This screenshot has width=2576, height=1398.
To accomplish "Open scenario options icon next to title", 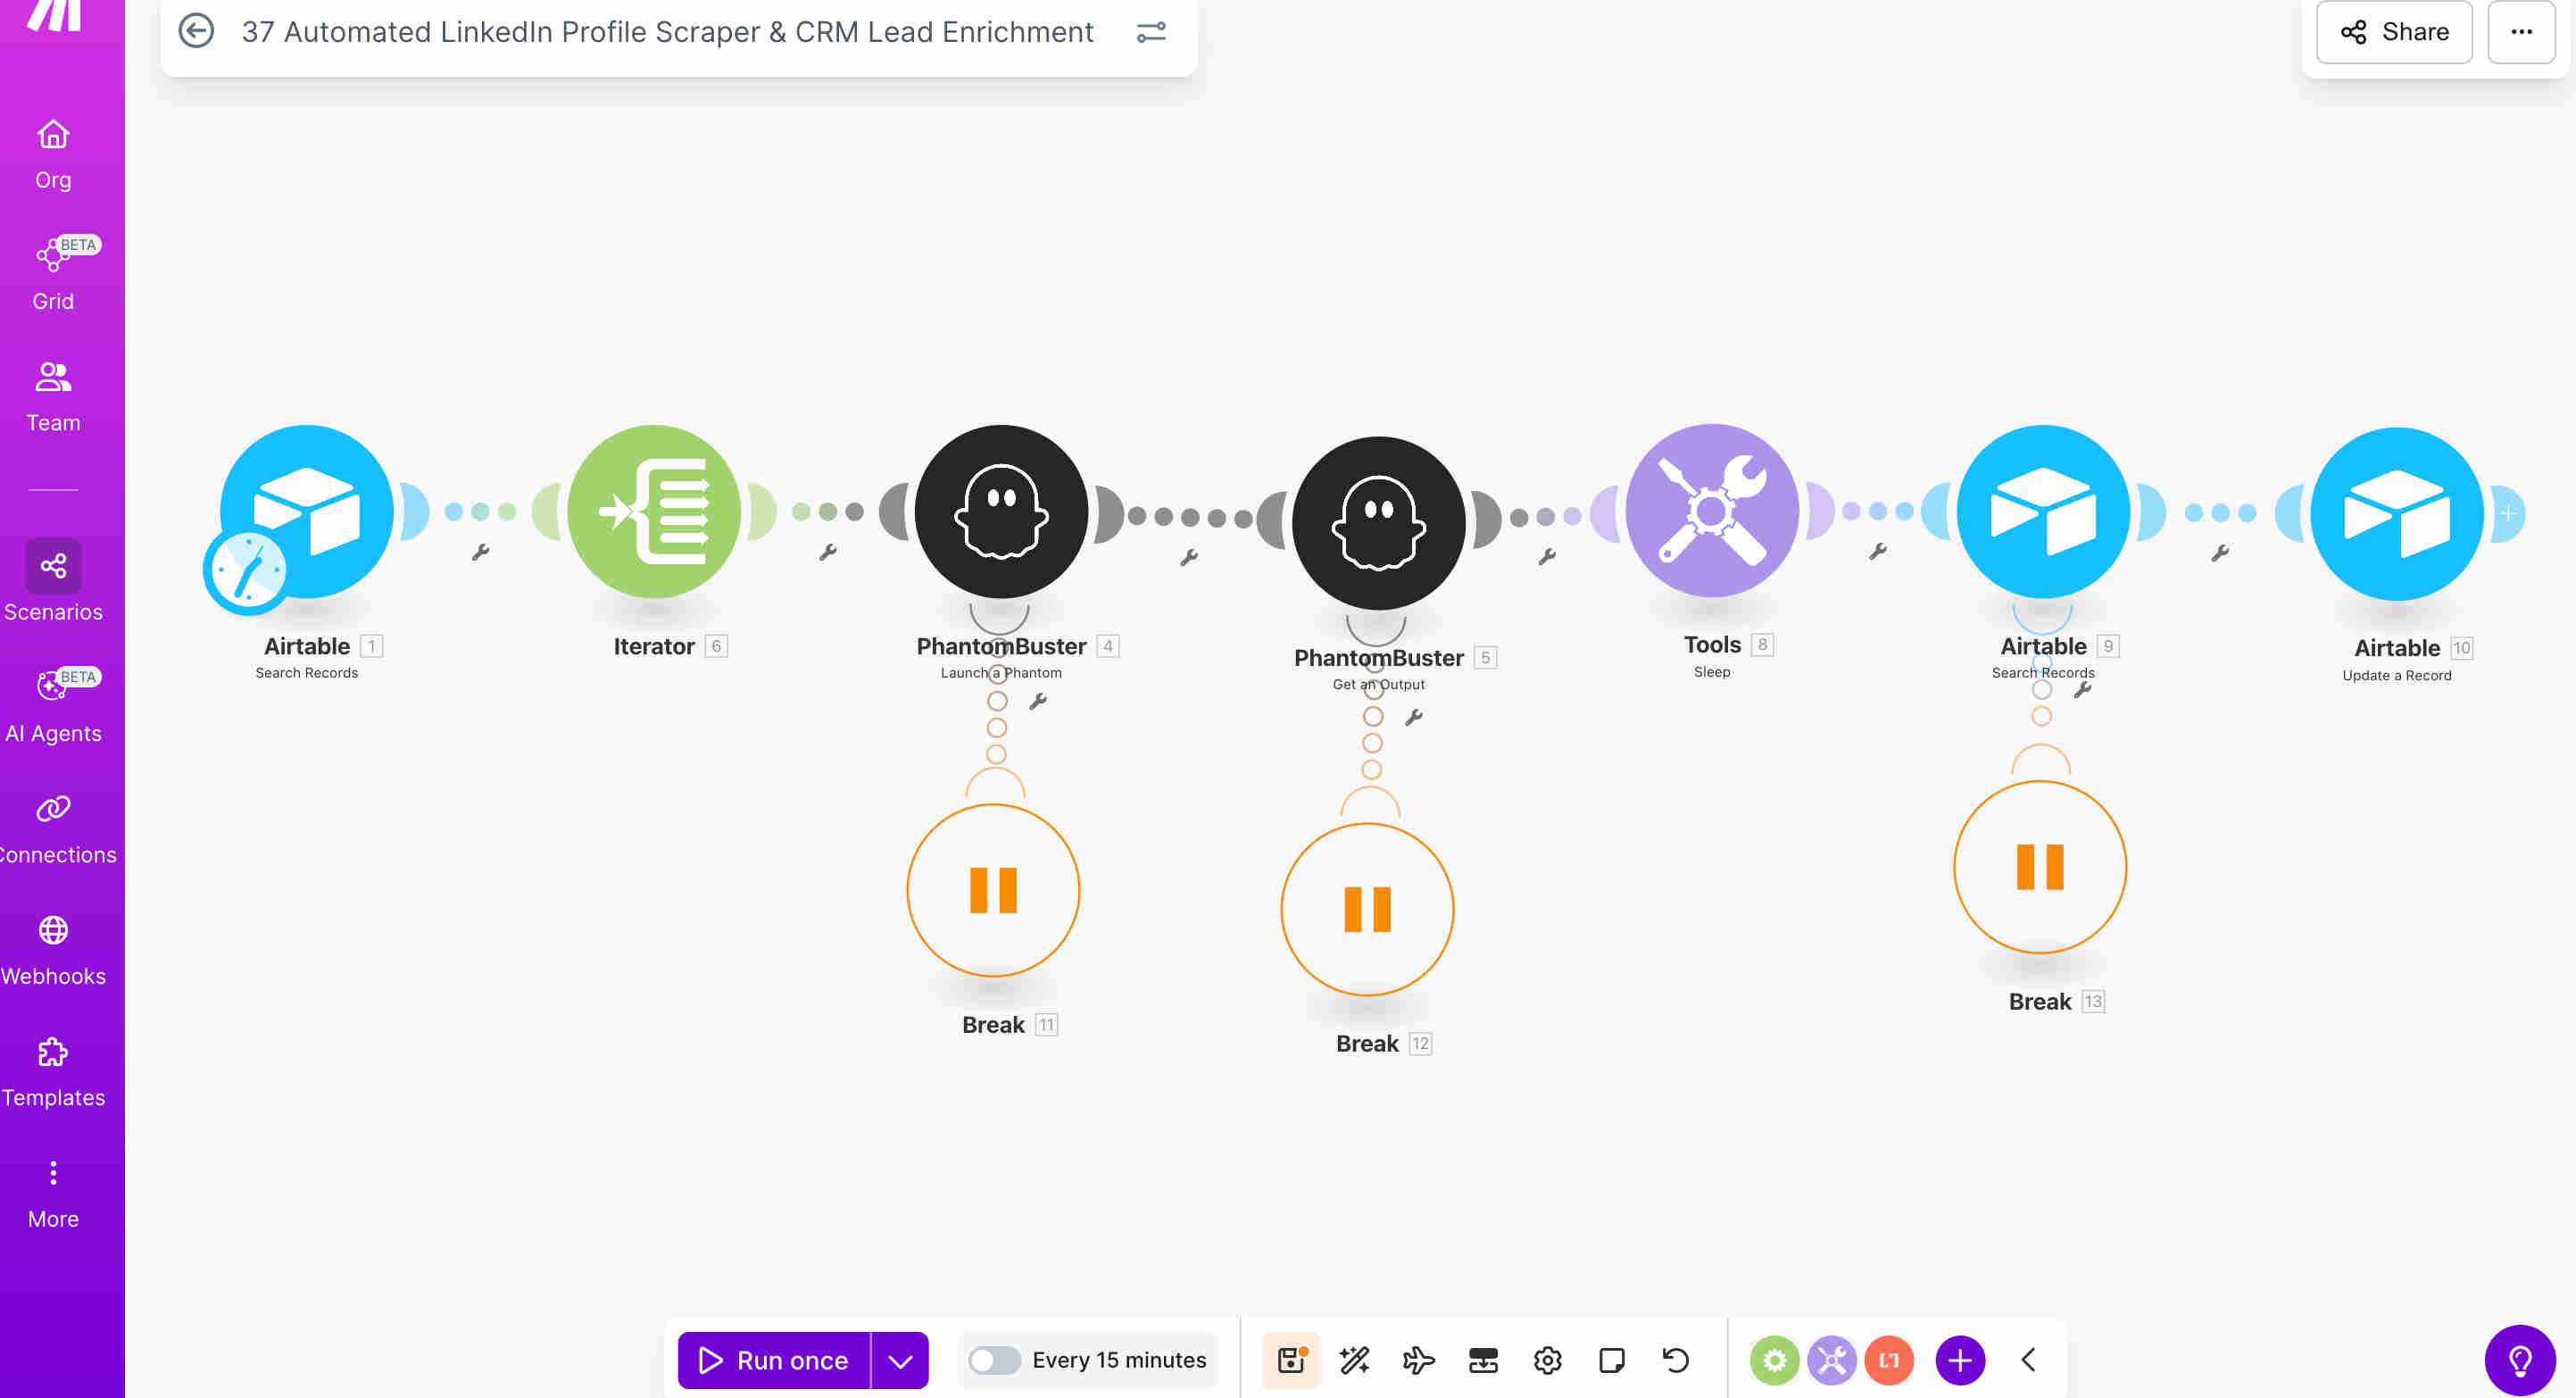I will tap(1151, 32).
